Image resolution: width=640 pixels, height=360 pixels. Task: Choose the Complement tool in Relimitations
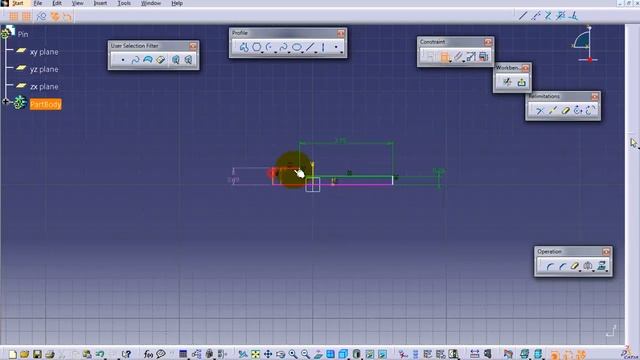(x=590, y=111)
